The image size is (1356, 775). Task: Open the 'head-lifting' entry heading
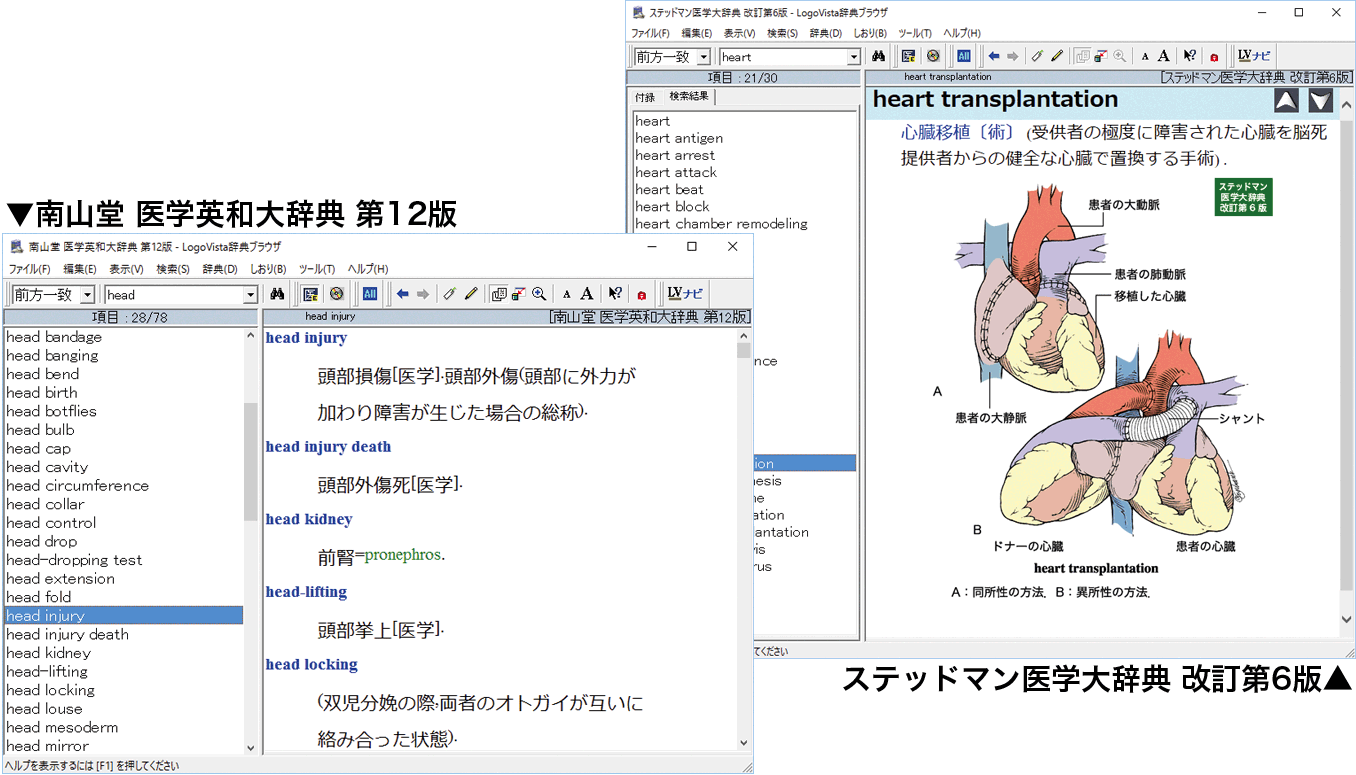(306, 592)
